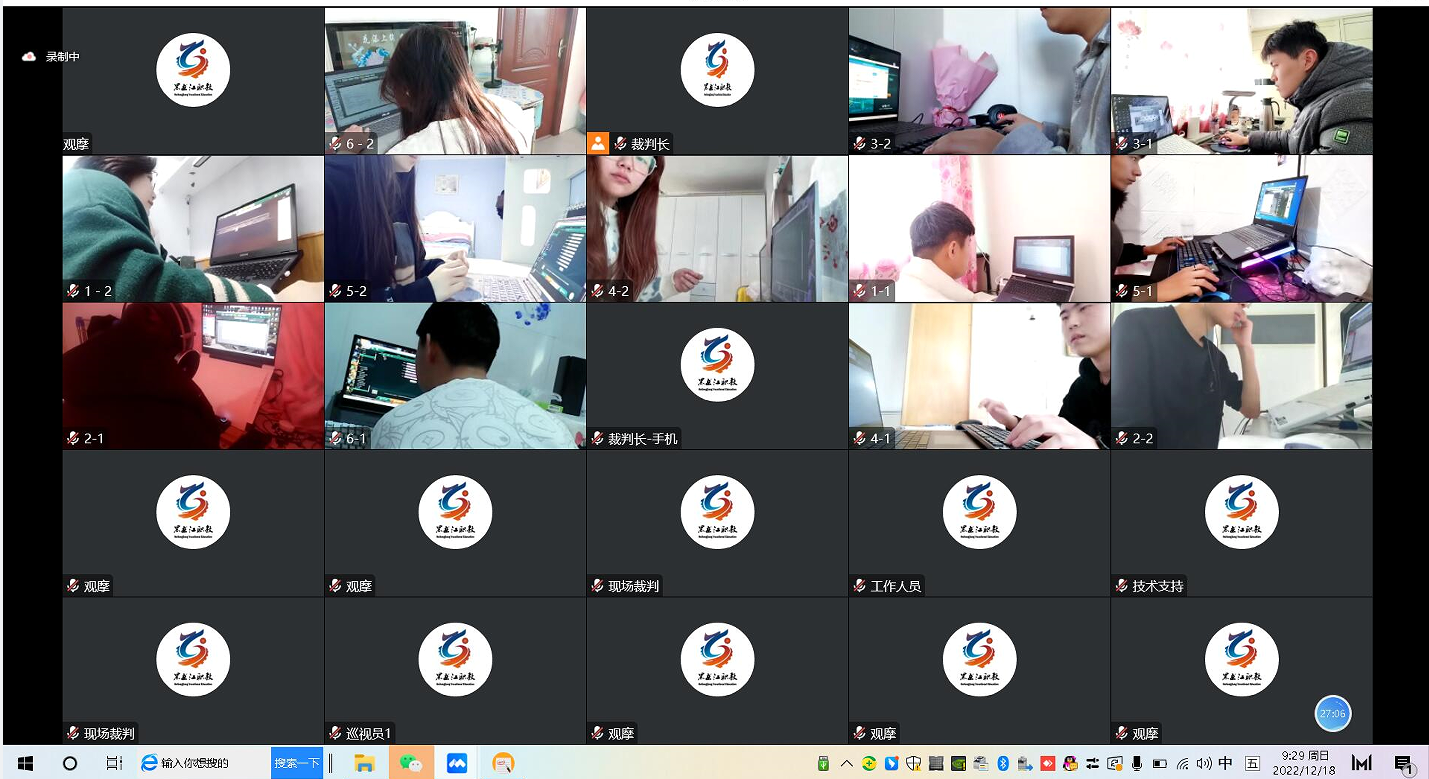Open File Explorer from the taskbar
Screen dimensions: 1429x779
(x=364, y=763)
